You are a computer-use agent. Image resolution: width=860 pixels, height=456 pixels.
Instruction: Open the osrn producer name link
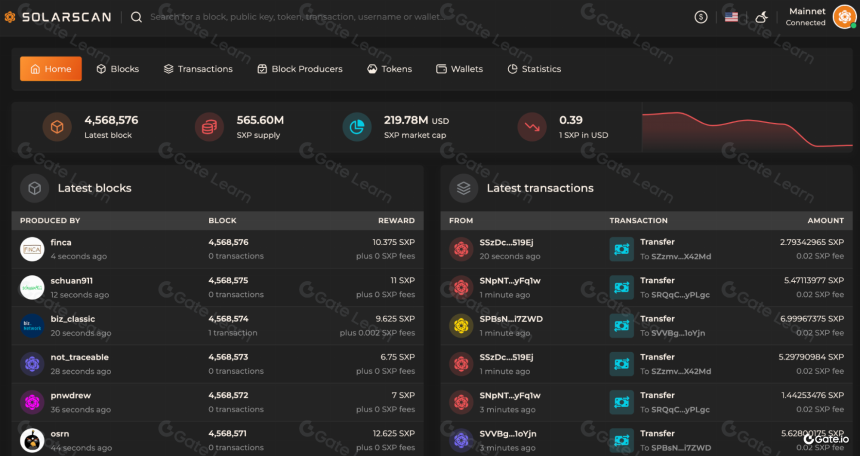(60, 434)
